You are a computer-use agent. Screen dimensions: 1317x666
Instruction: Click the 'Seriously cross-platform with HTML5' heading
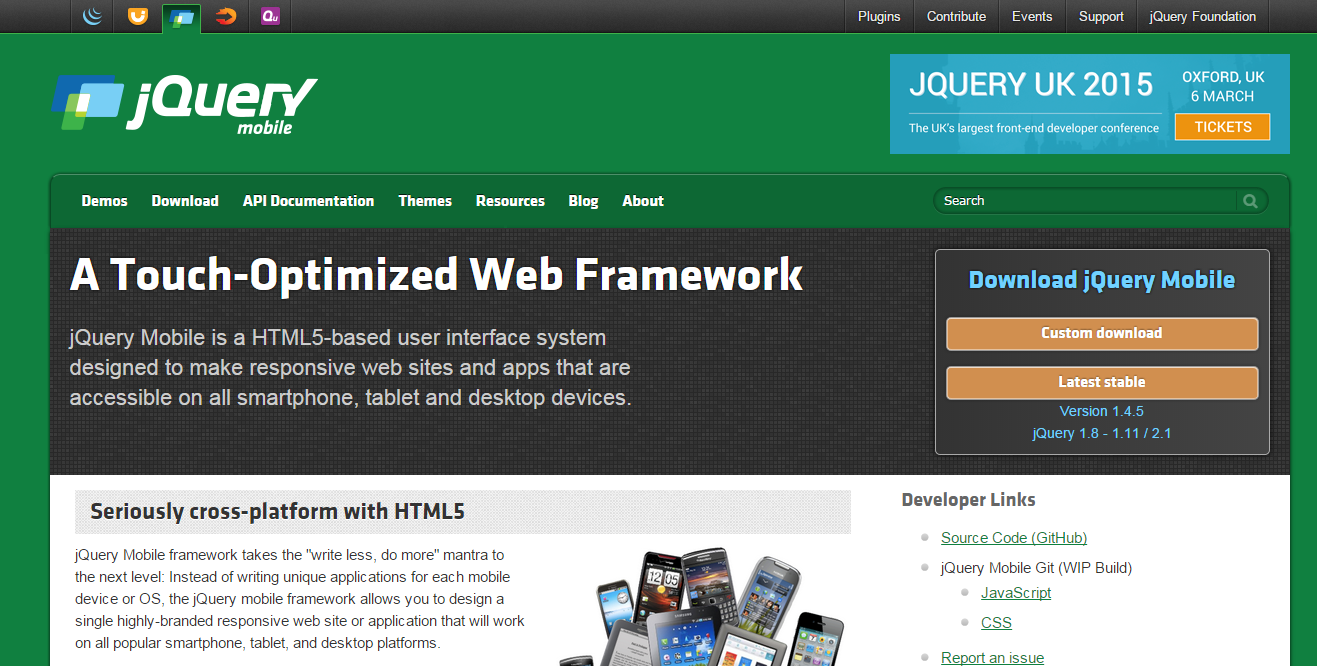278,512
